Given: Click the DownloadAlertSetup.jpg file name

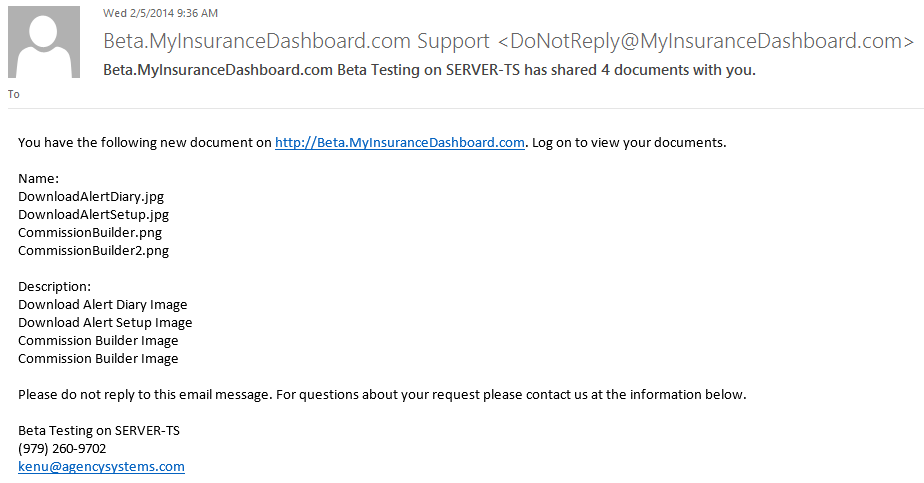Looking at the screenshot, I should [93, 214].
